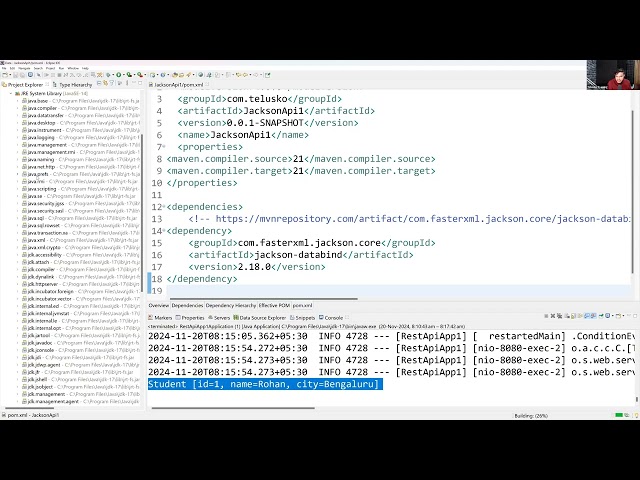Click the Coverage run toolbar icon
The width and height of the screenshot is (640, 480).
click(x=129, y=75)
